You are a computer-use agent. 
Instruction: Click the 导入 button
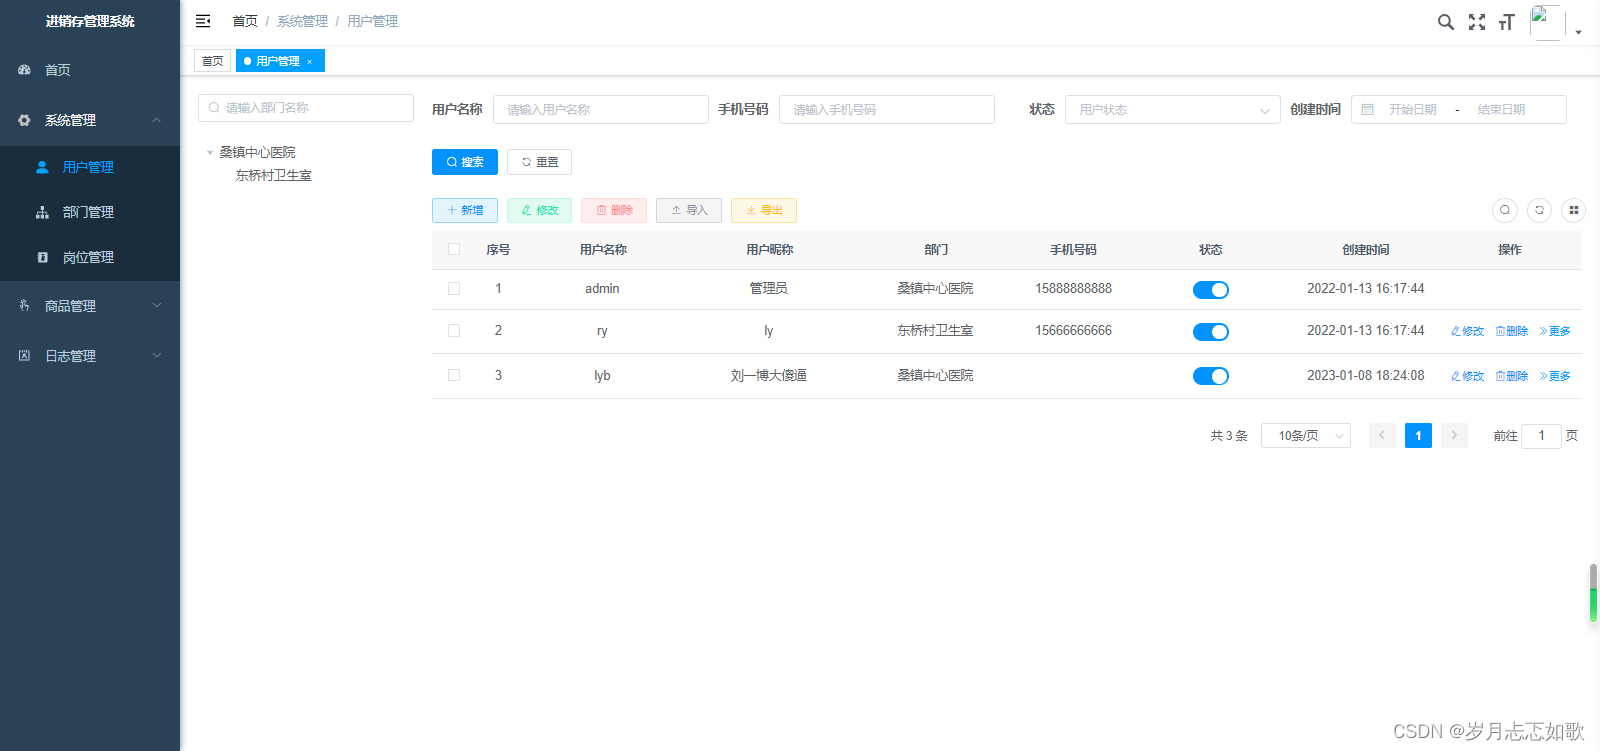click(x=689, y=210)
